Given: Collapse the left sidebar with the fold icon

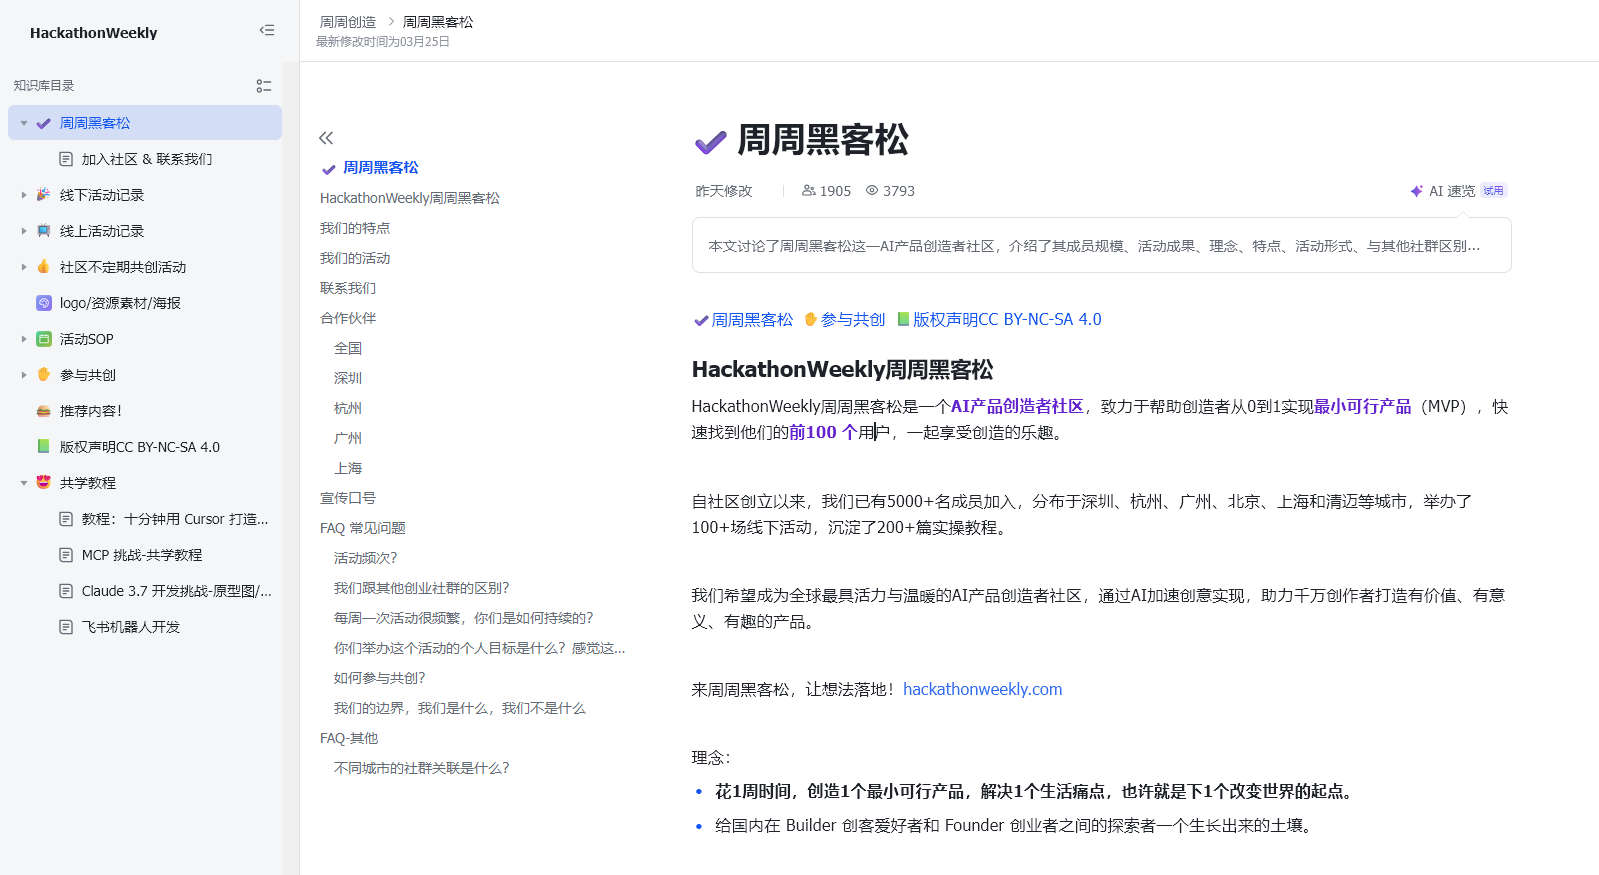Looking at the screenshot, I should click(266, 30).
